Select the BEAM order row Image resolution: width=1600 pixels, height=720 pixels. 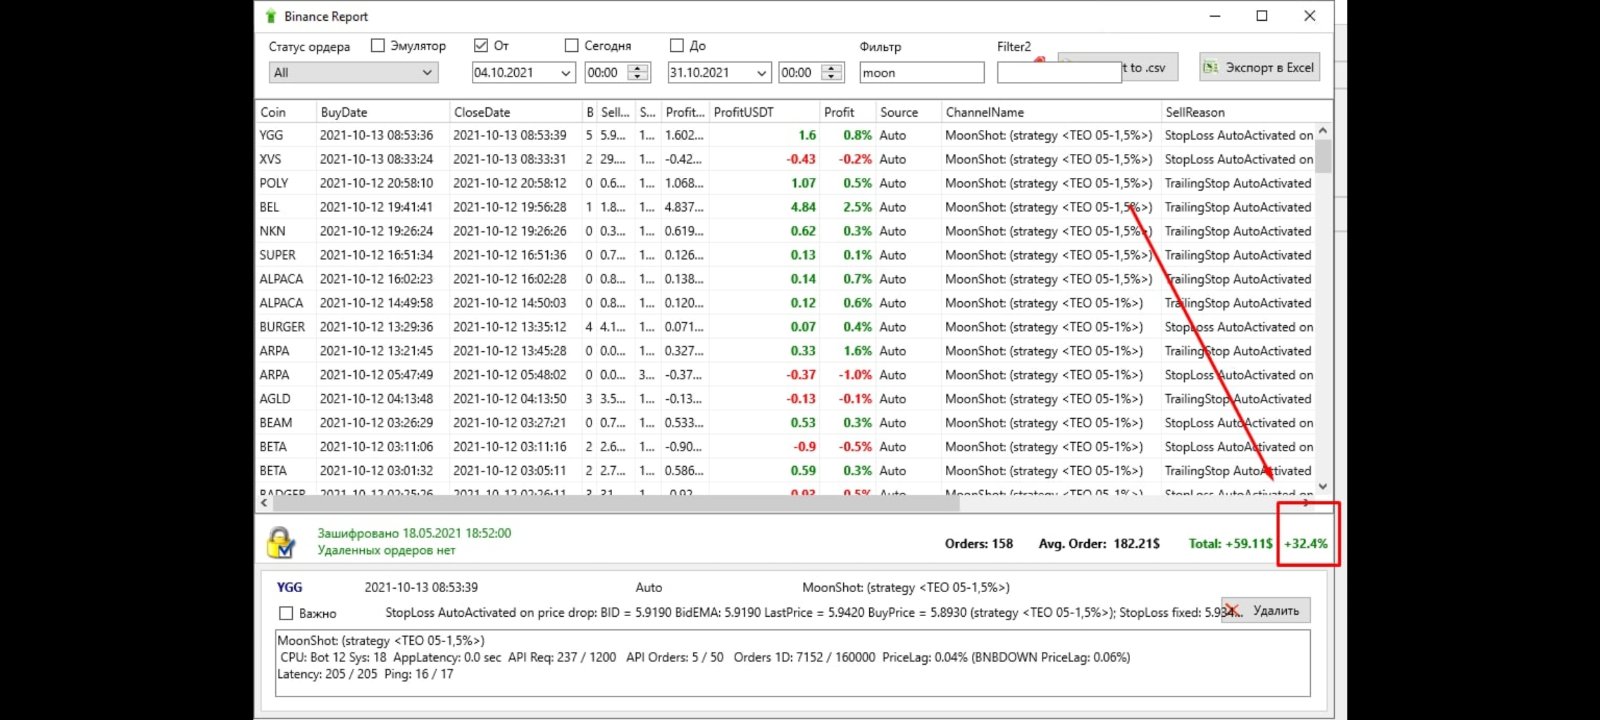(x=786, y=423)
